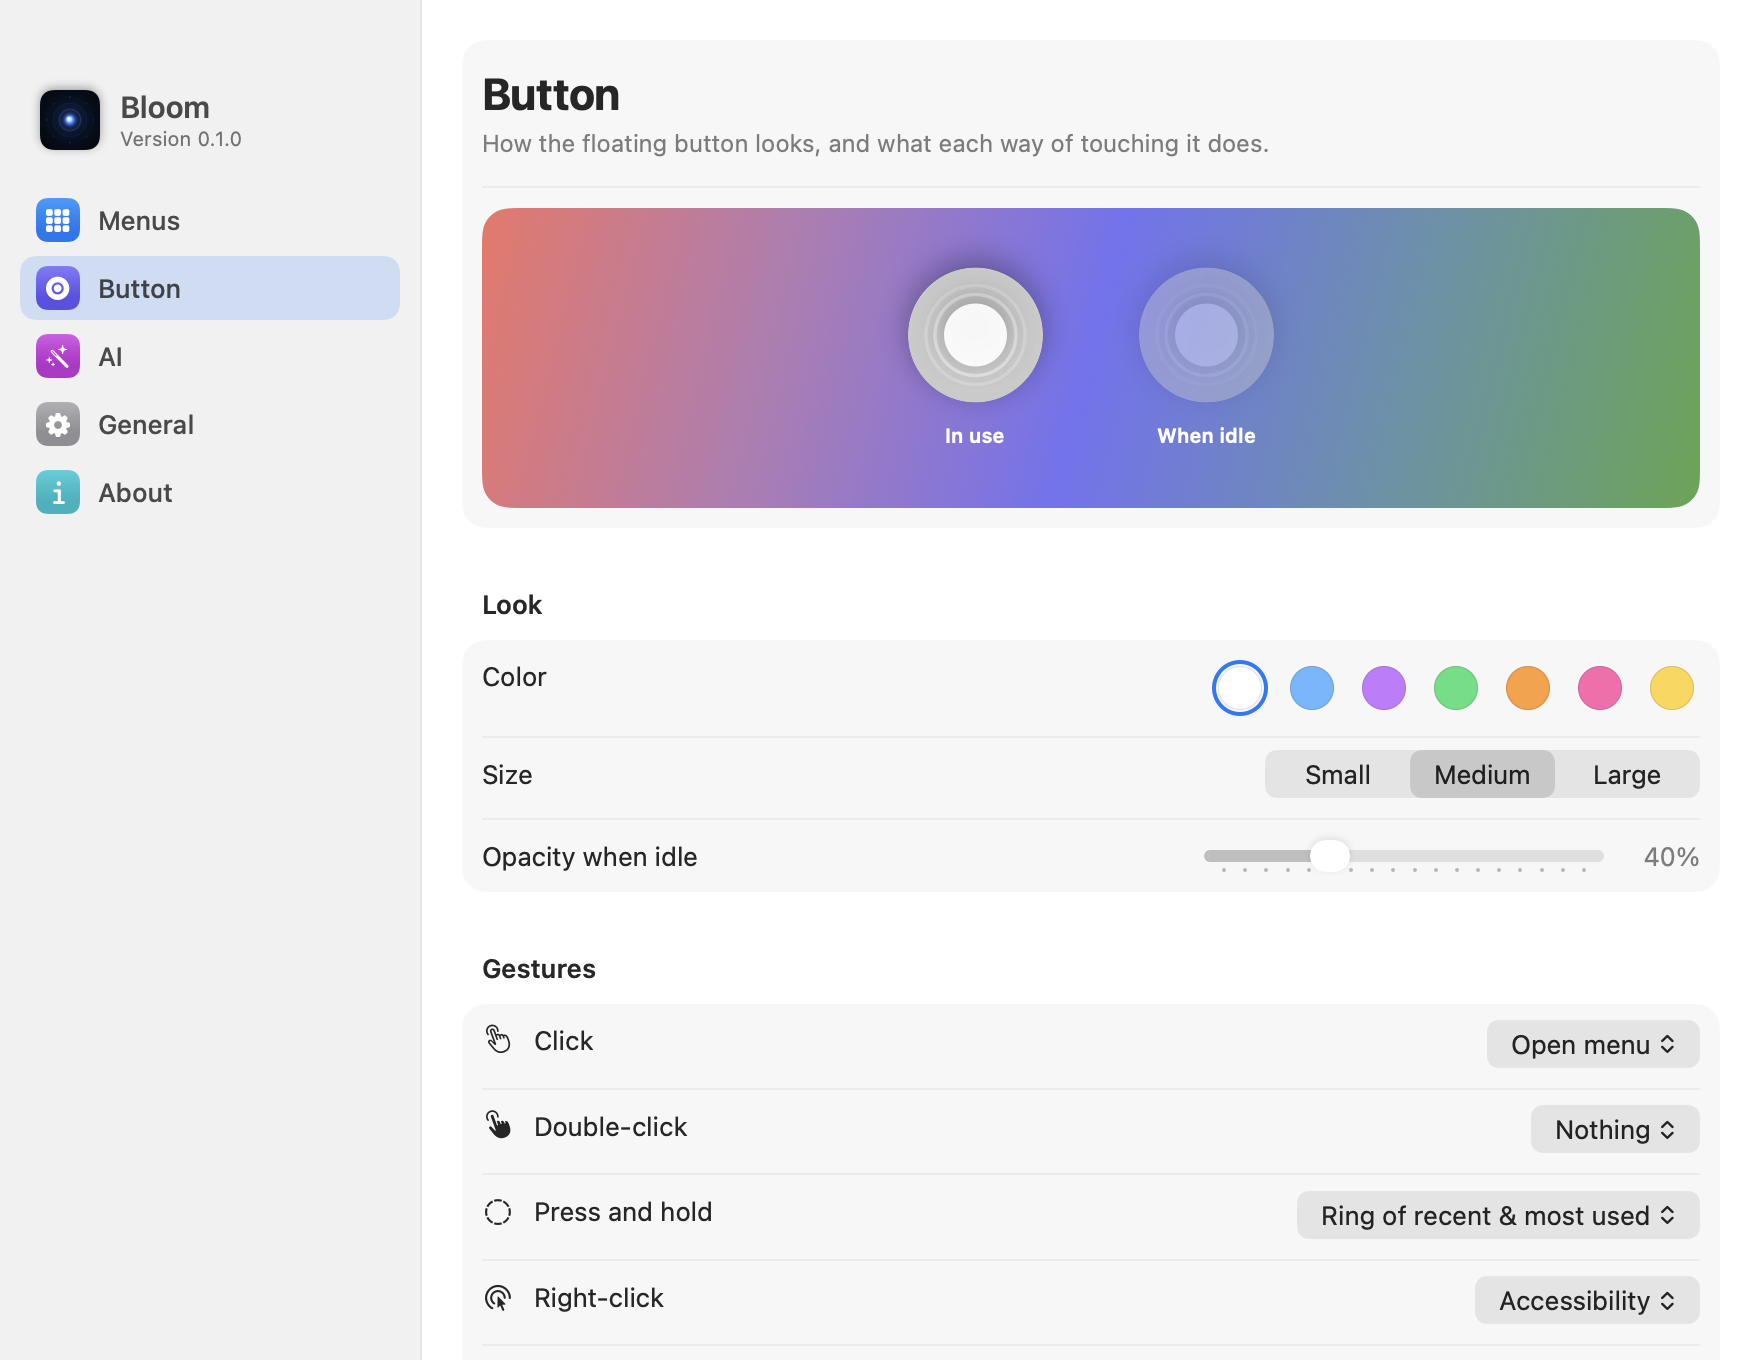Click the Opacity when idle slider thumb
Viewport: 1760px width, 1360px height.
(x=1330, y=856)
